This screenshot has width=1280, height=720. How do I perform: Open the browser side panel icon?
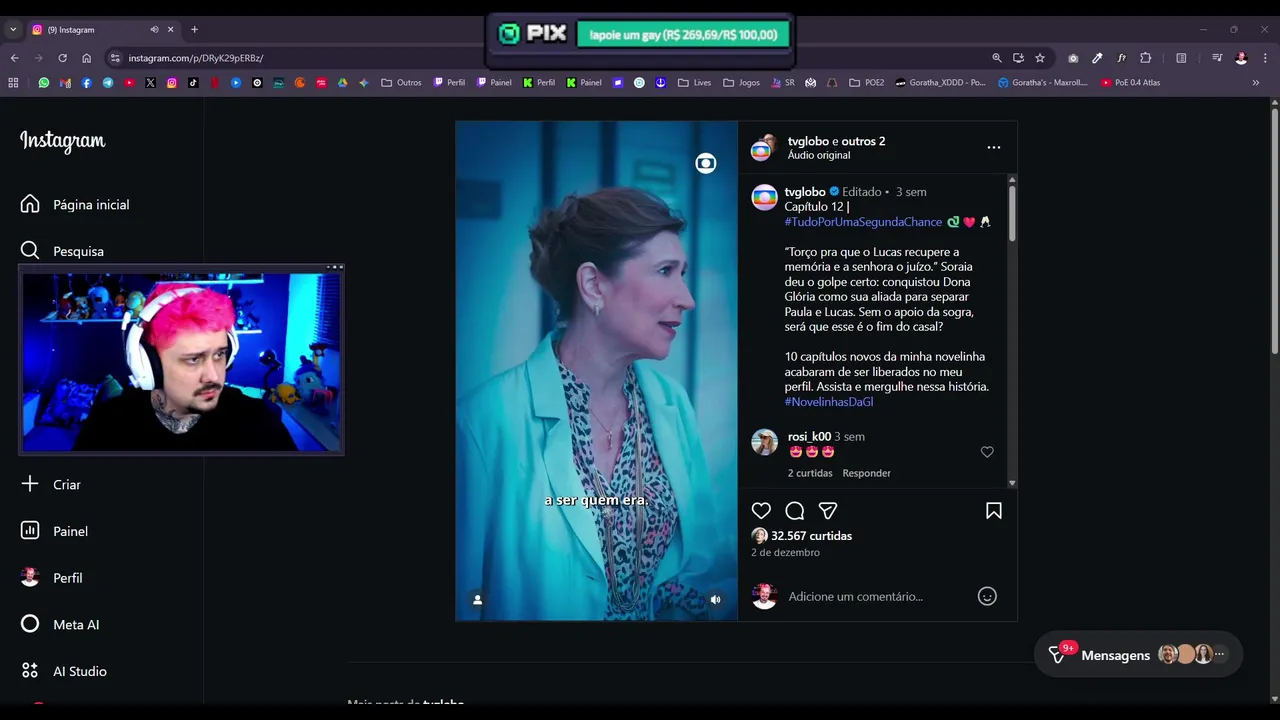(x=1181, y=58)
